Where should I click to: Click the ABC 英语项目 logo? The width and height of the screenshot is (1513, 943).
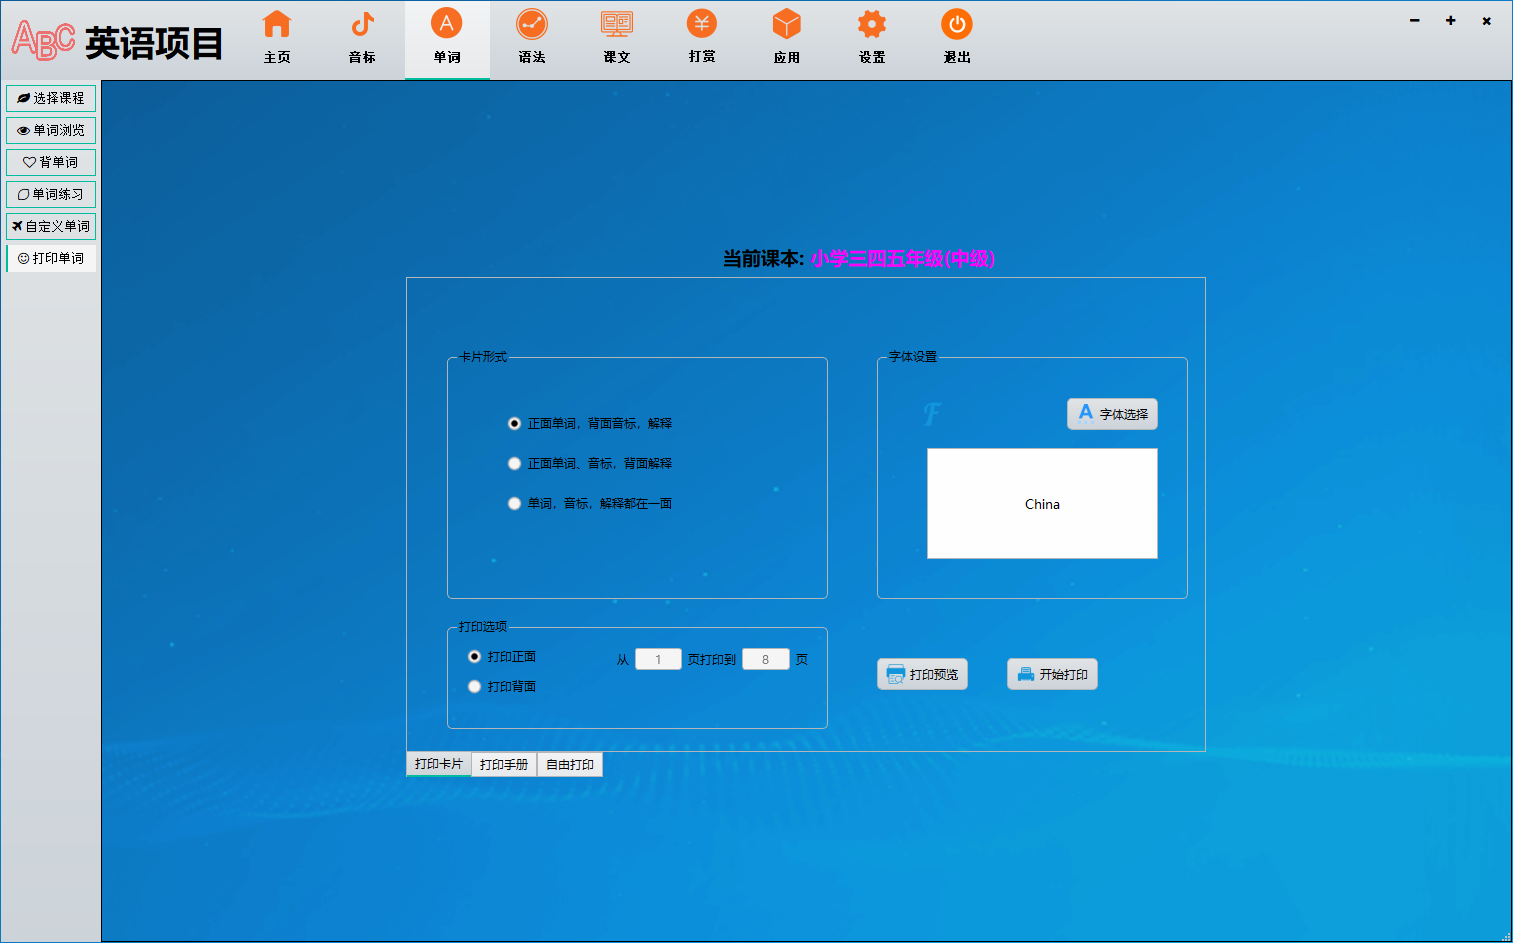pos(117,42)
